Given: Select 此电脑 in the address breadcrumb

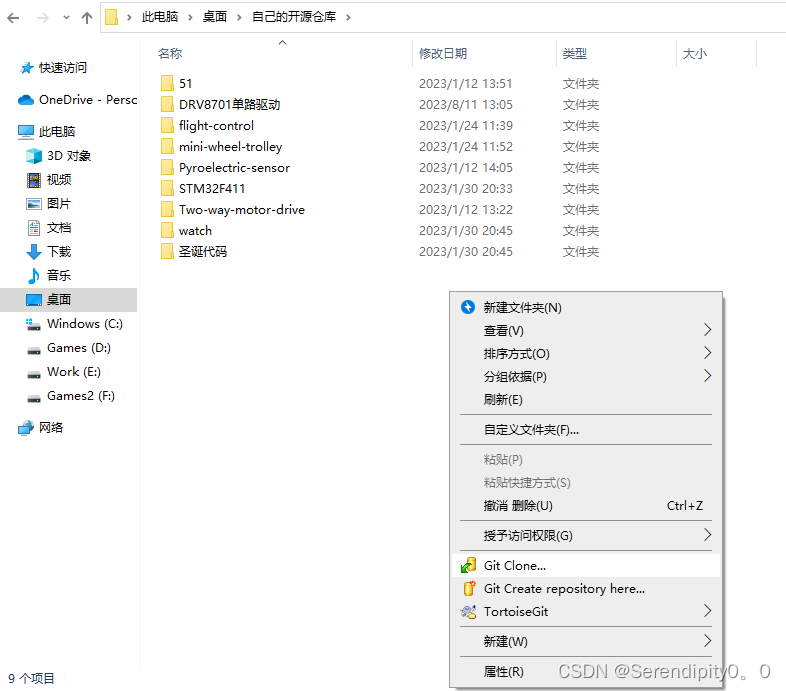Looking at the screenshot, I should (160, 17).
